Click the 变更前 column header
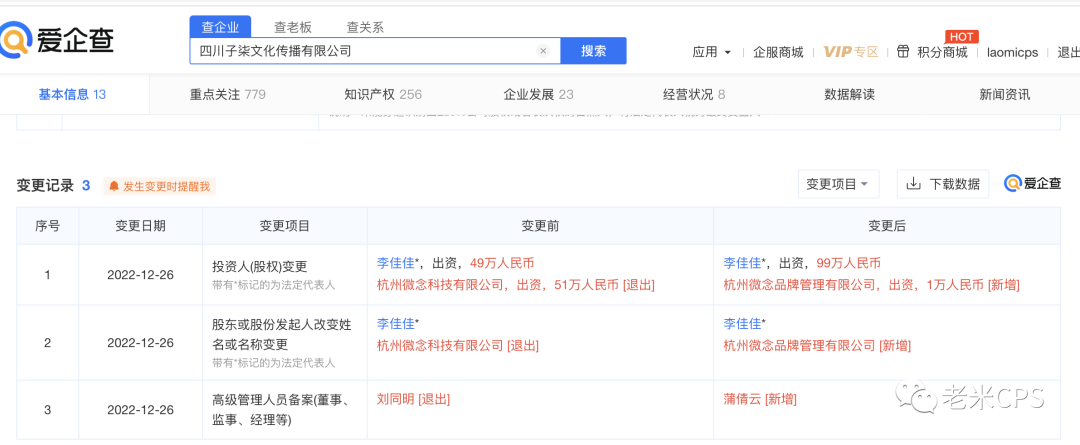Viewport: 1080px width, 445px height. [540, 226]
